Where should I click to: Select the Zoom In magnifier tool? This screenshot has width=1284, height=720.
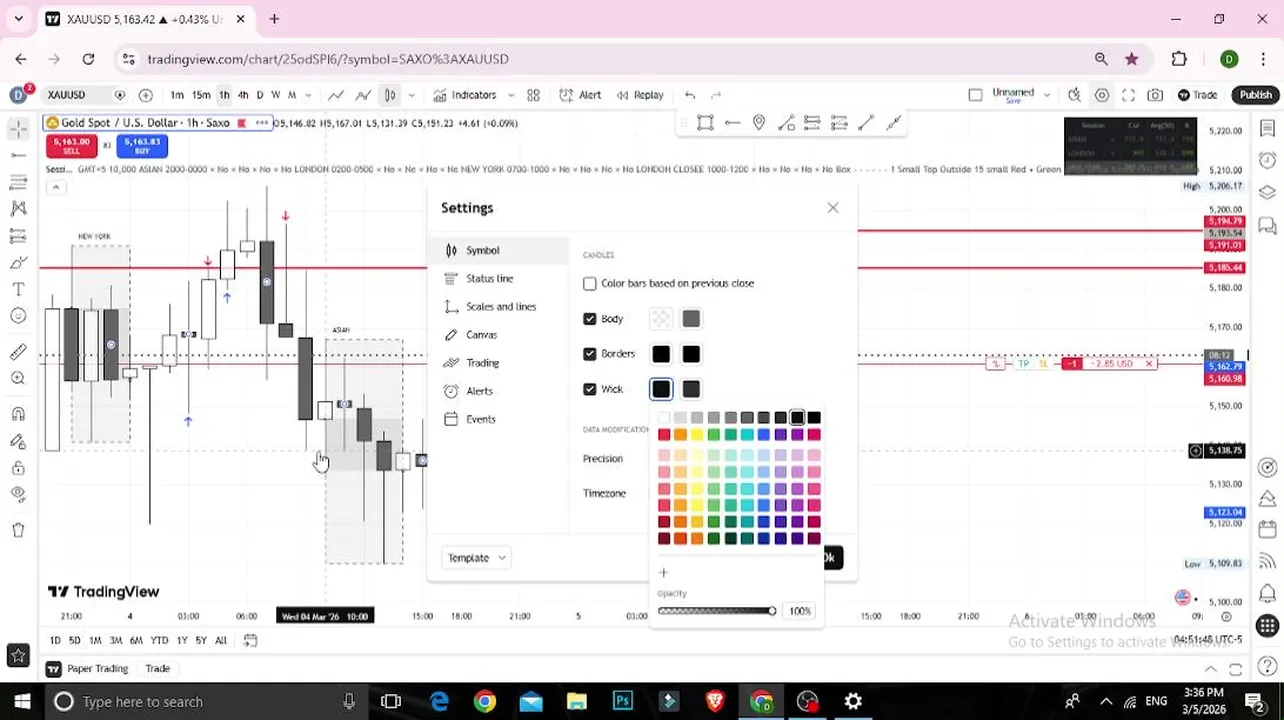(x=18, y=378)
